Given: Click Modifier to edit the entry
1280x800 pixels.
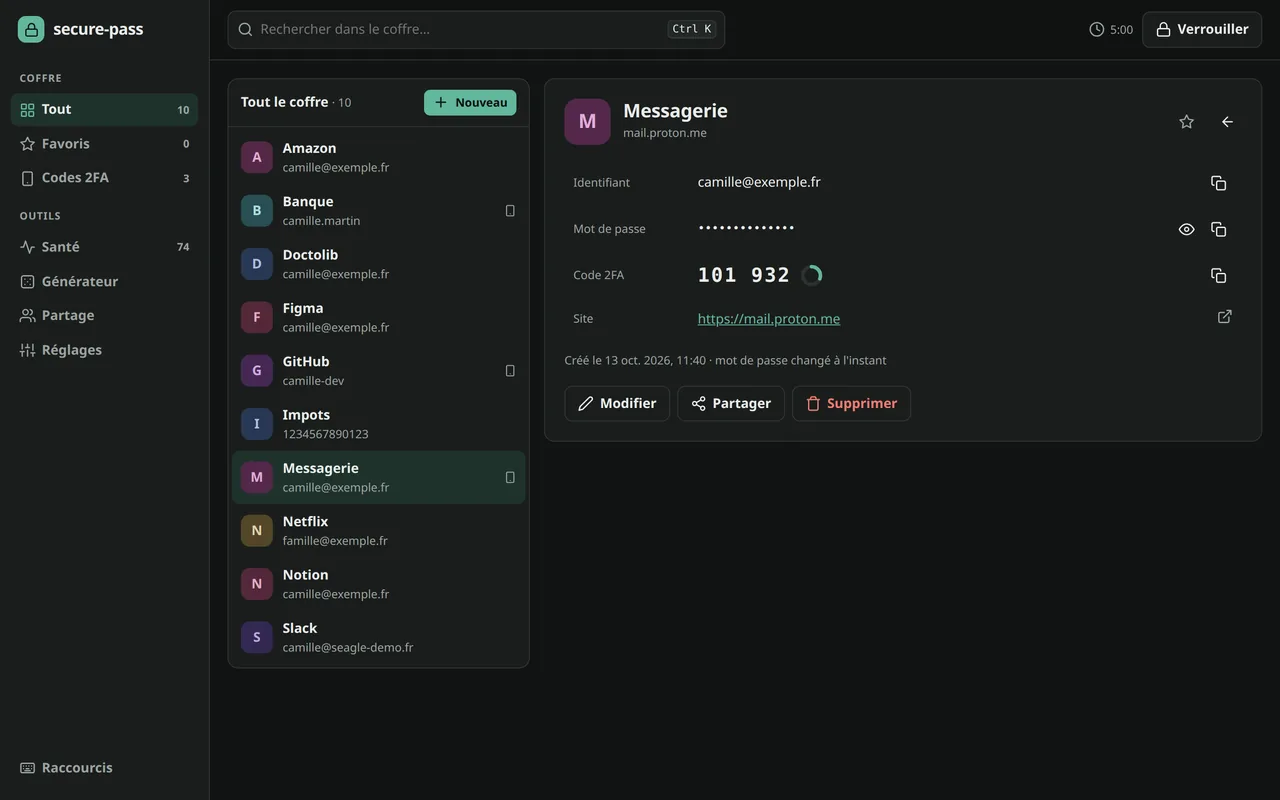Looking at the screenshot, I should [x=617, y=404].
